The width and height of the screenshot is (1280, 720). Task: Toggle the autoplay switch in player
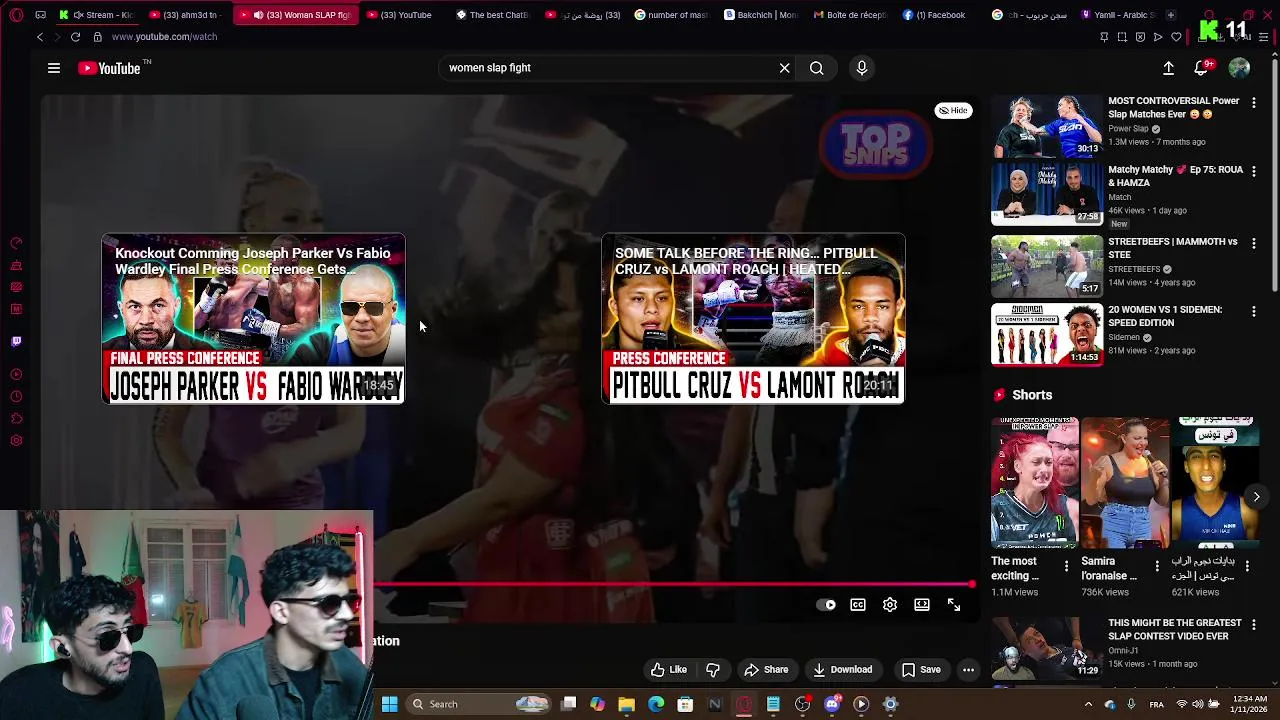point(826,605)
